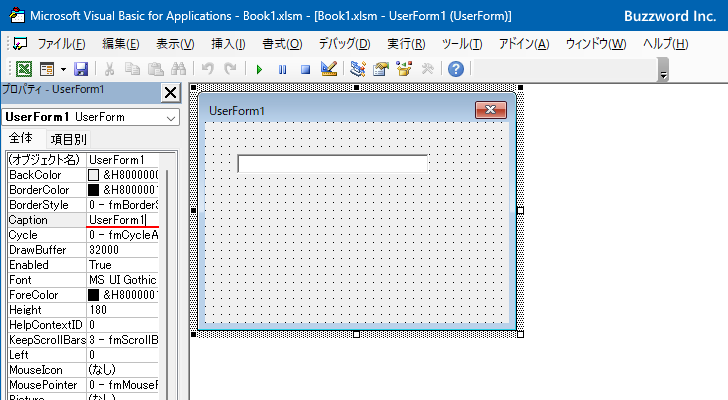Open the Insert UserForm dropdown arrow
This screenshot has width=728, height=400.
(x=63, y=69)
